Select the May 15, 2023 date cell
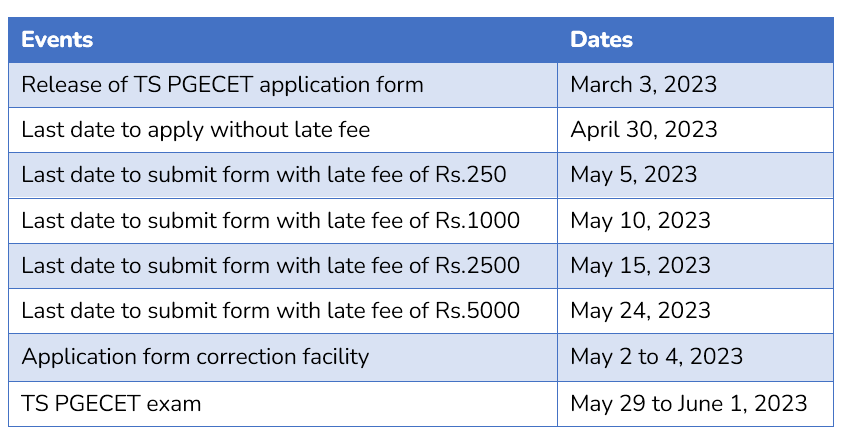Image resolution: width=844 pixels, height=446 pixels. point(695,266)
